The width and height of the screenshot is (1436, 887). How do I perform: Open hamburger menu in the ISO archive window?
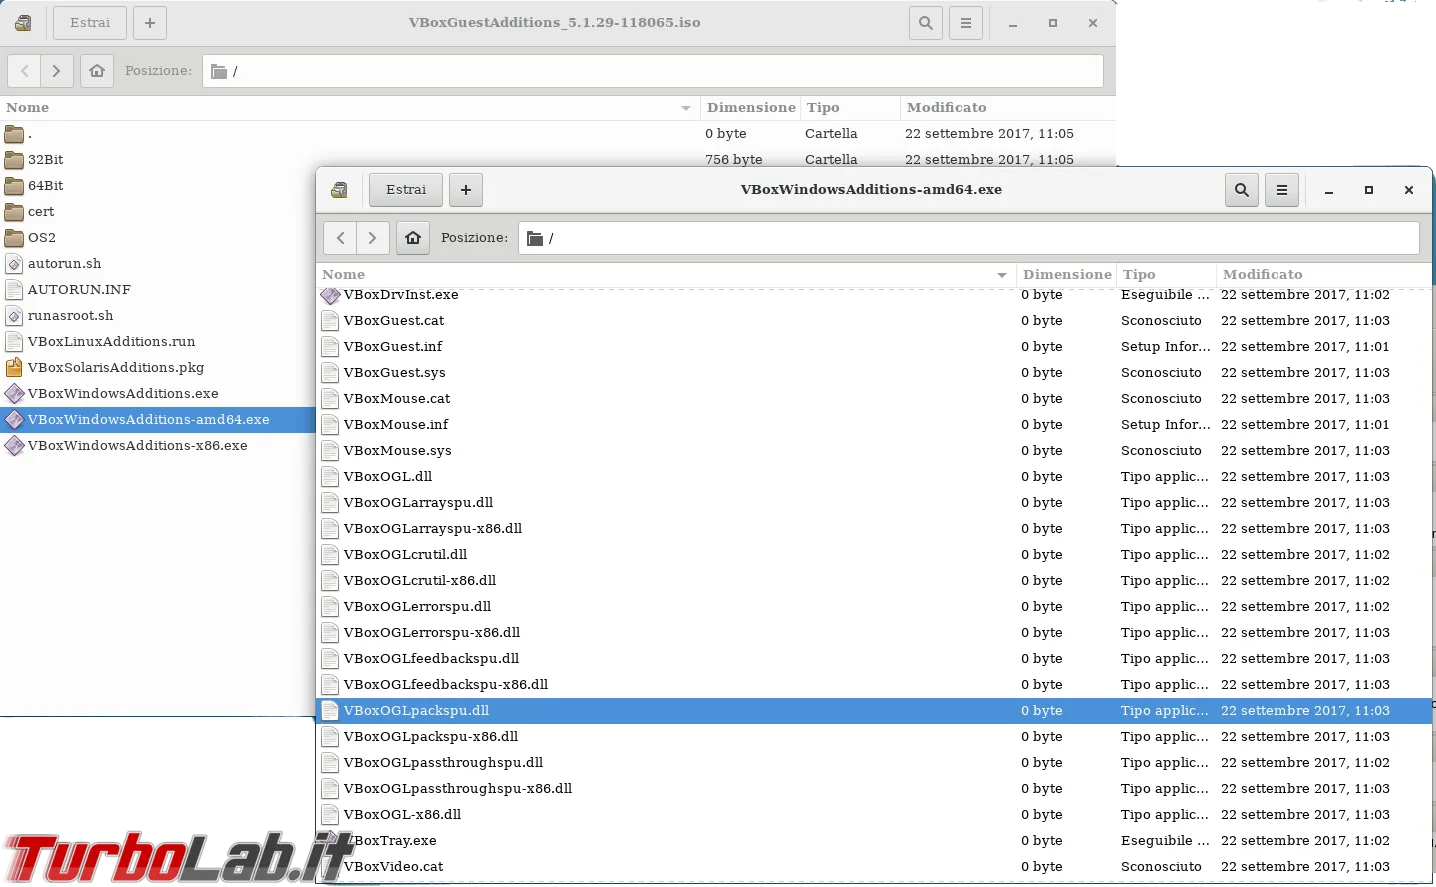(965, 23)
